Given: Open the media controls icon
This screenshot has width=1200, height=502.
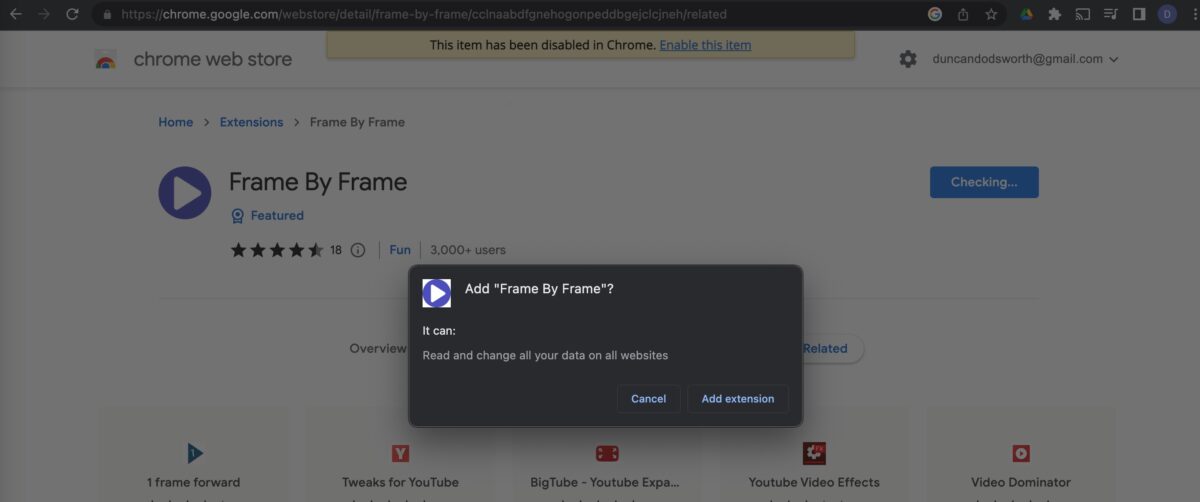Looking at the screenshot, I should [x=1111, y=14].
